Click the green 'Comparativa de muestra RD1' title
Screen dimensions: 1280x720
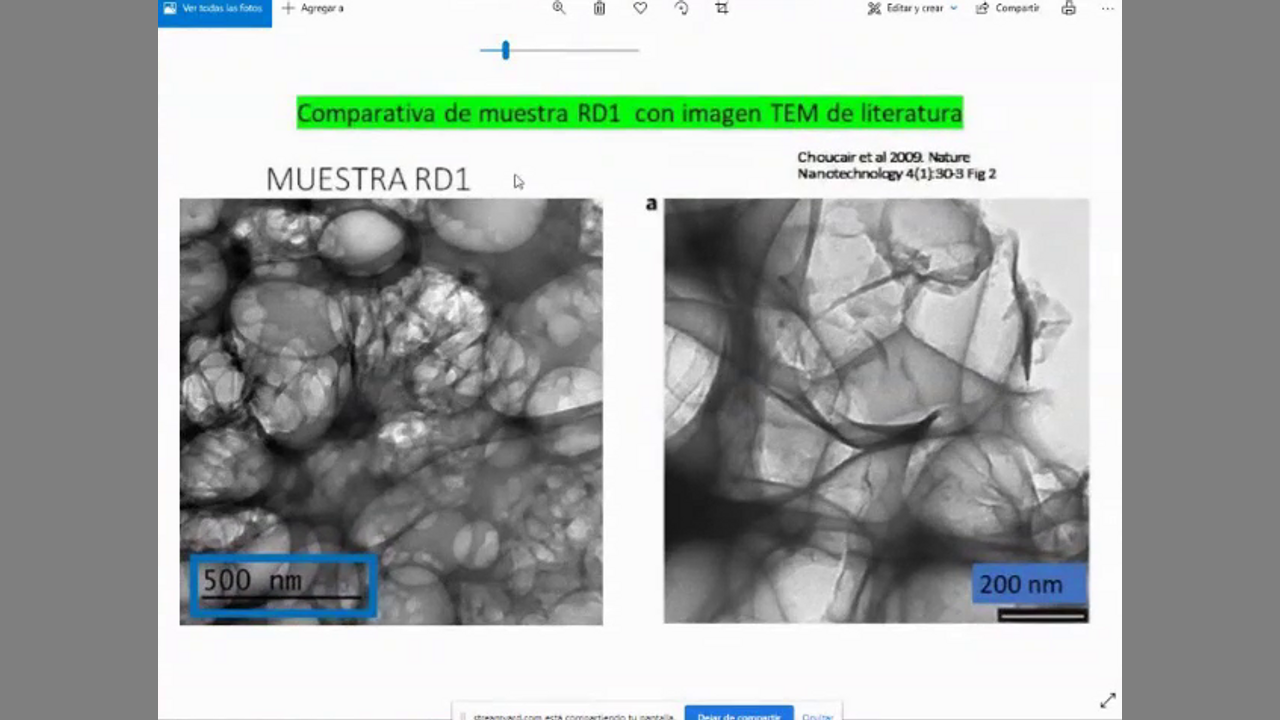coord(629,113)
